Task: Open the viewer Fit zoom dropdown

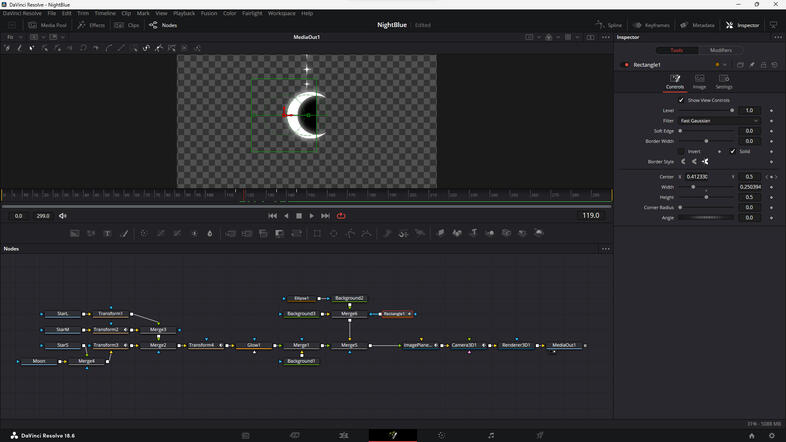Action: pyautogui.click(x=14, y=37)
